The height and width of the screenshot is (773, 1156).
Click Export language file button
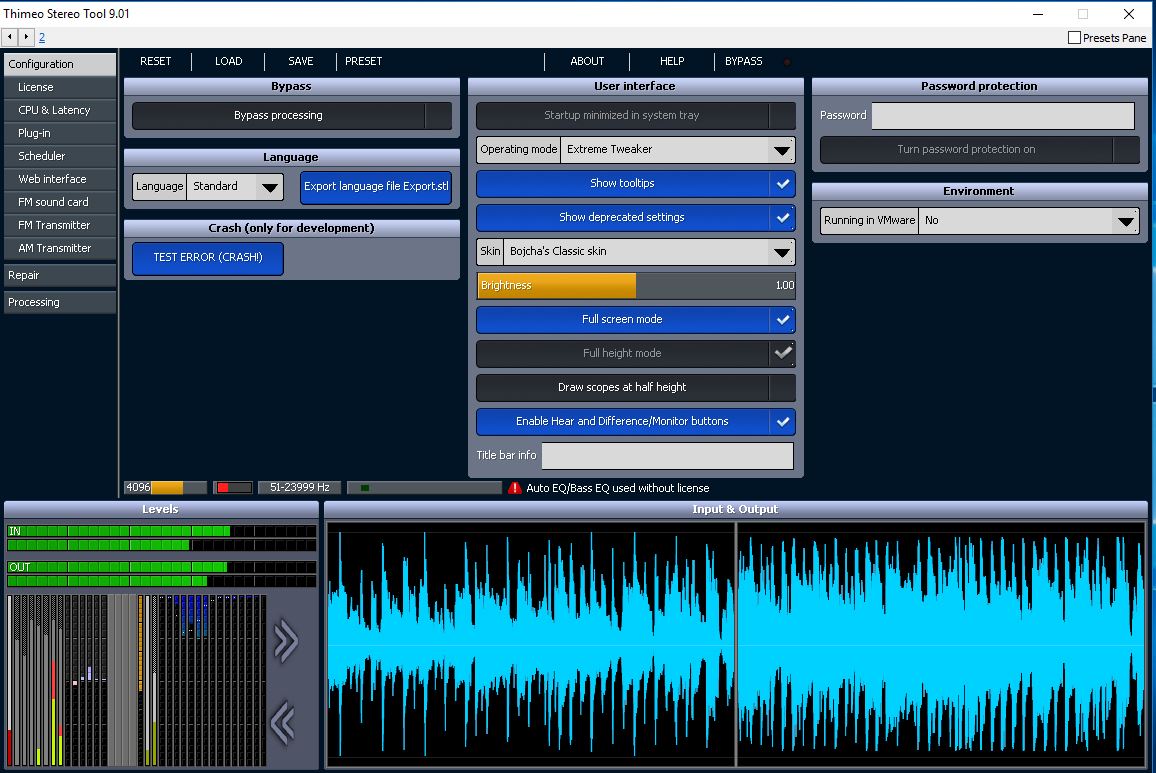click(x=376, y=187)
